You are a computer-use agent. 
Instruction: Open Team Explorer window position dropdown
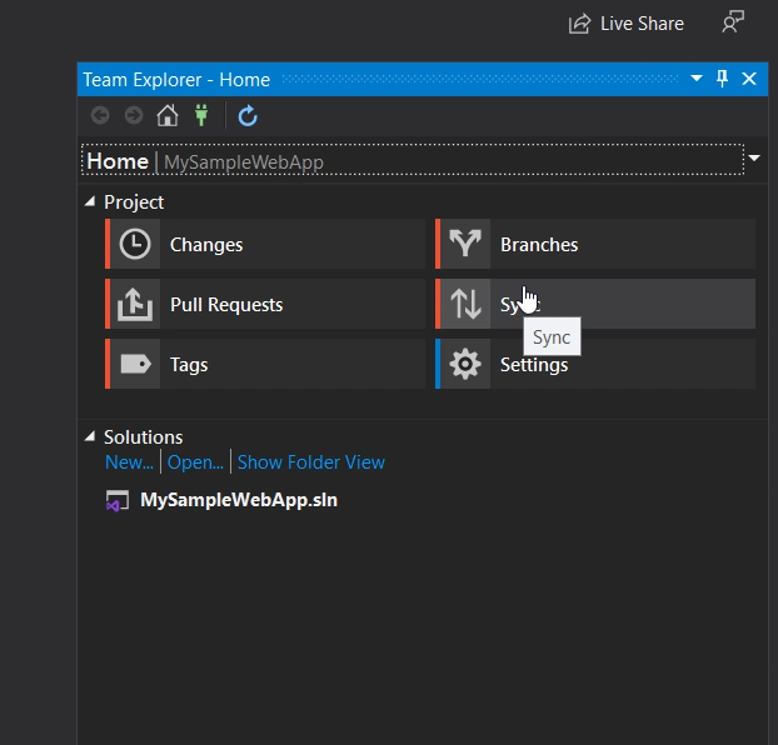(x=697, y=78)
